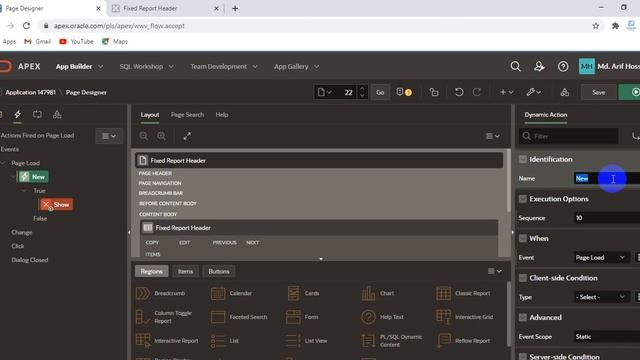
Task: Add a Classic Report region
Action: [x=464, y=293]
